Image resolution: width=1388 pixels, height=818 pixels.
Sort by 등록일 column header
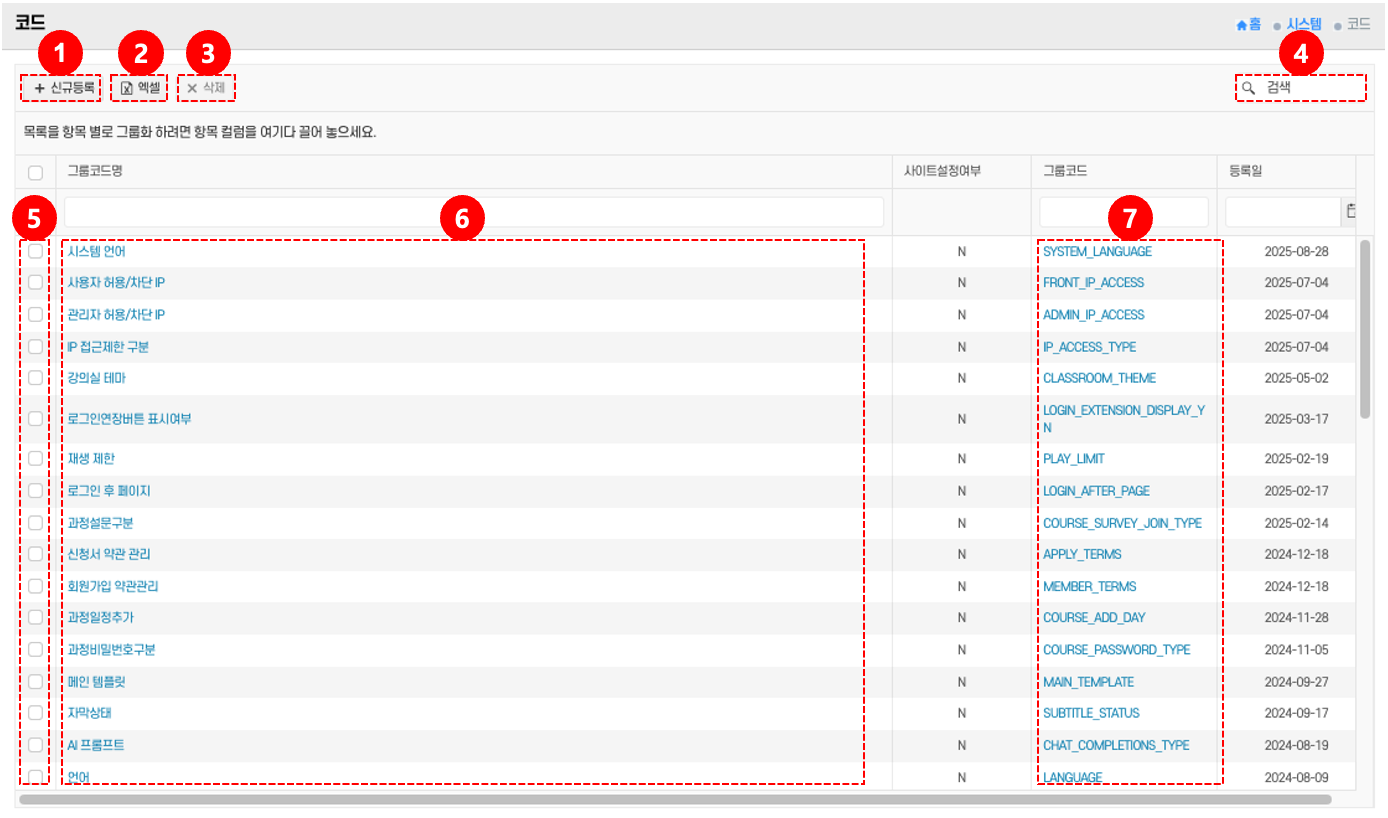pos(1245,171)
